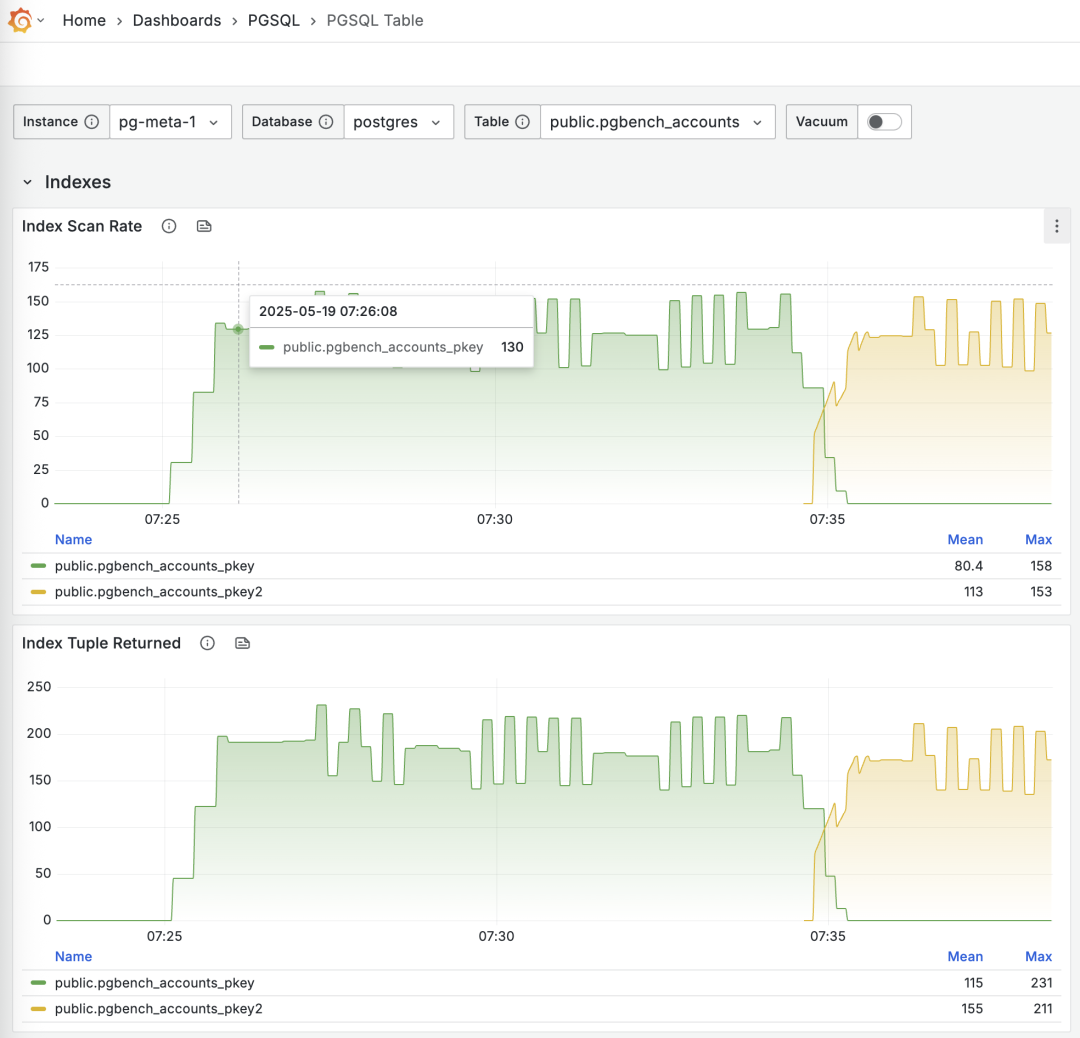Toggle pgbench_accounts_pkey series in Index Tuple Returned legend
The height and width of the screenshot is (1038, 1080).
154,983
